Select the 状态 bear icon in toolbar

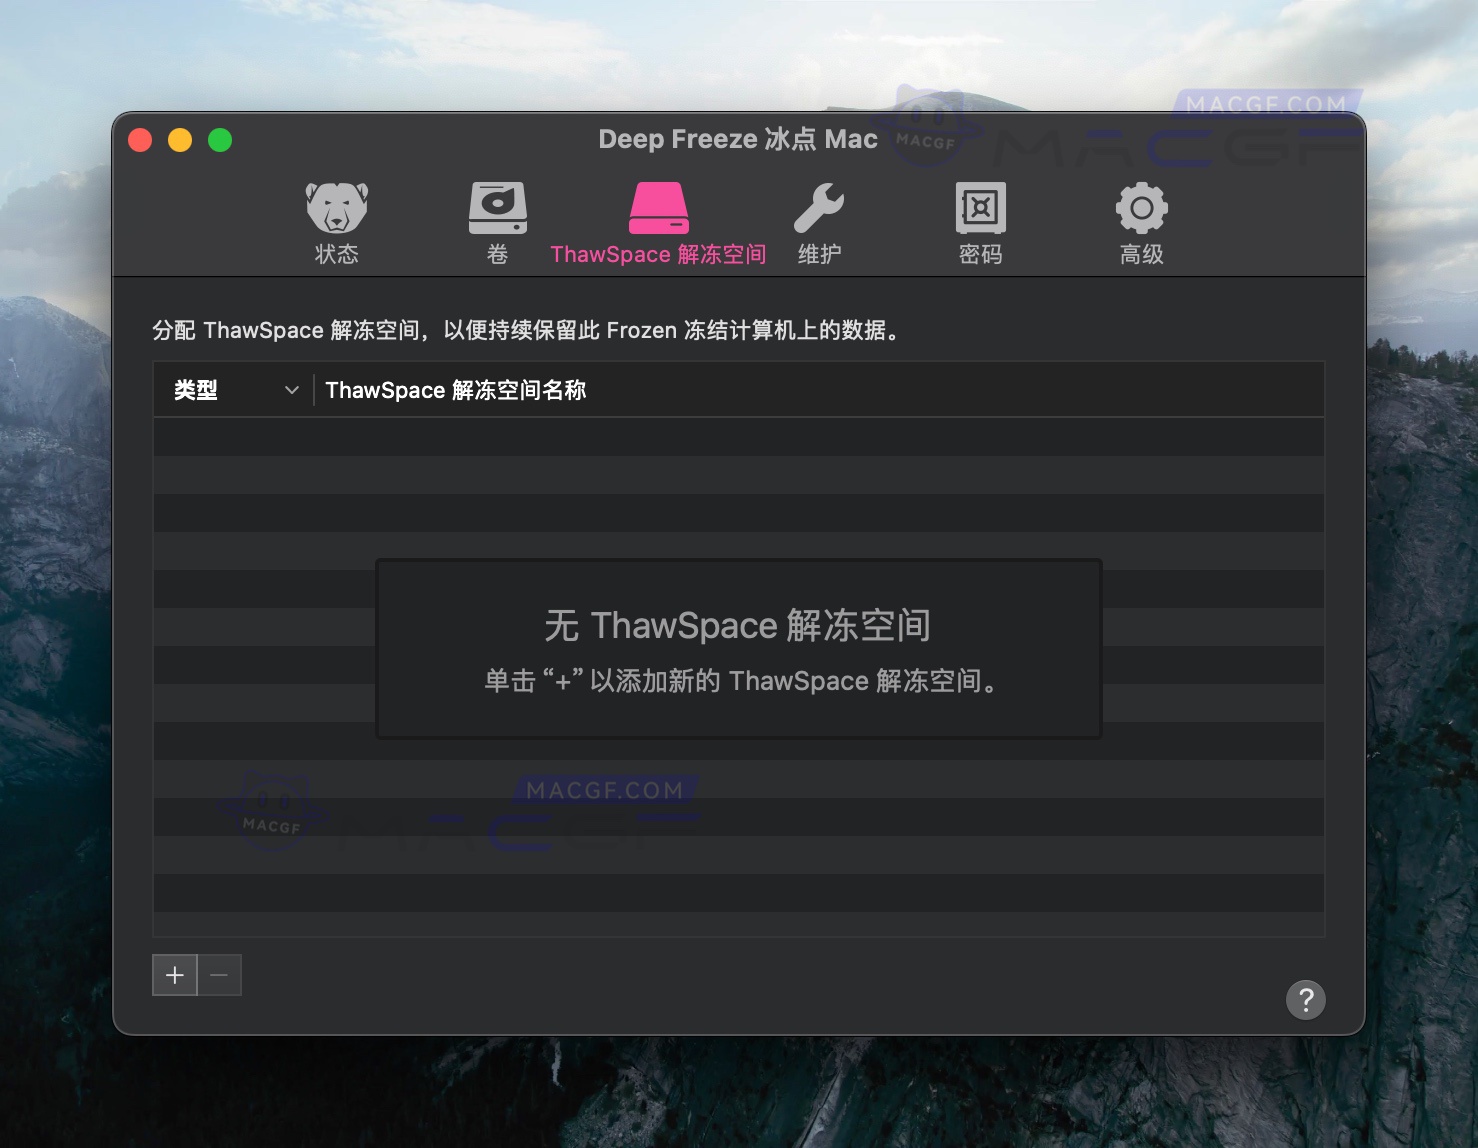click(337, 207)
